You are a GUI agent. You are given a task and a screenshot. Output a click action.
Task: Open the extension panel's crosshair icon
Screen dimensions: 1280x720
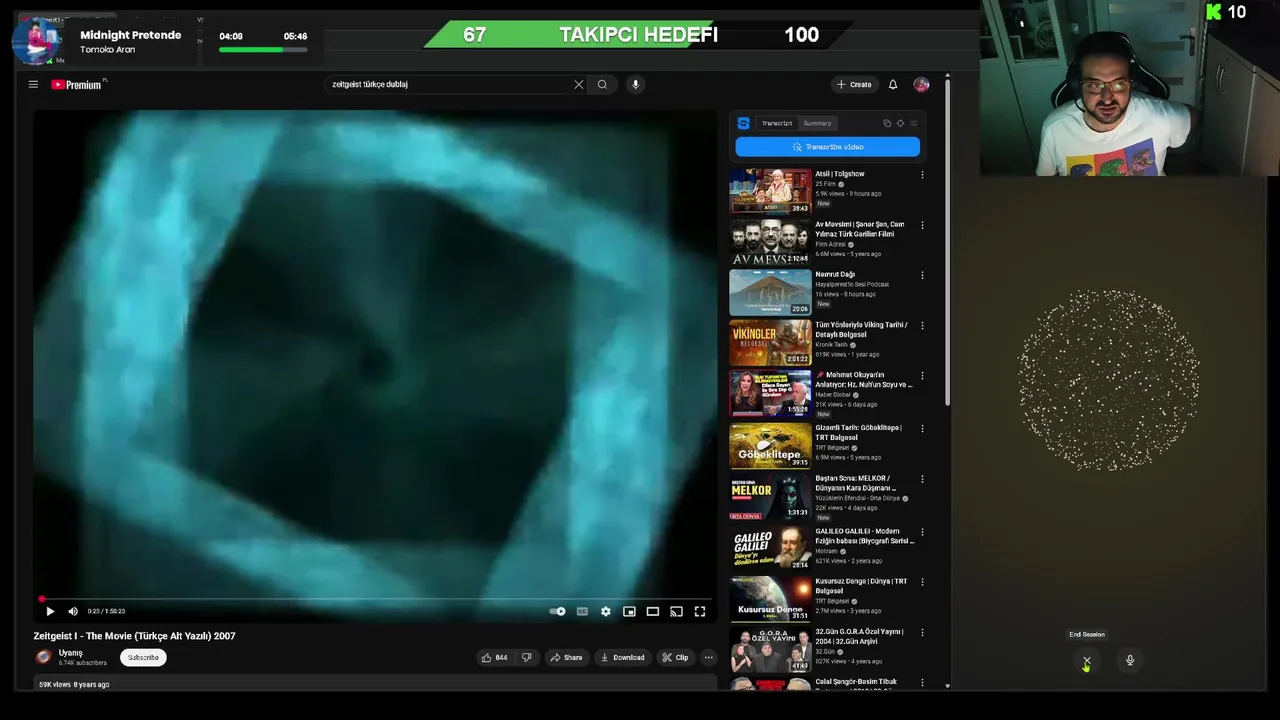tap(900, 123)
